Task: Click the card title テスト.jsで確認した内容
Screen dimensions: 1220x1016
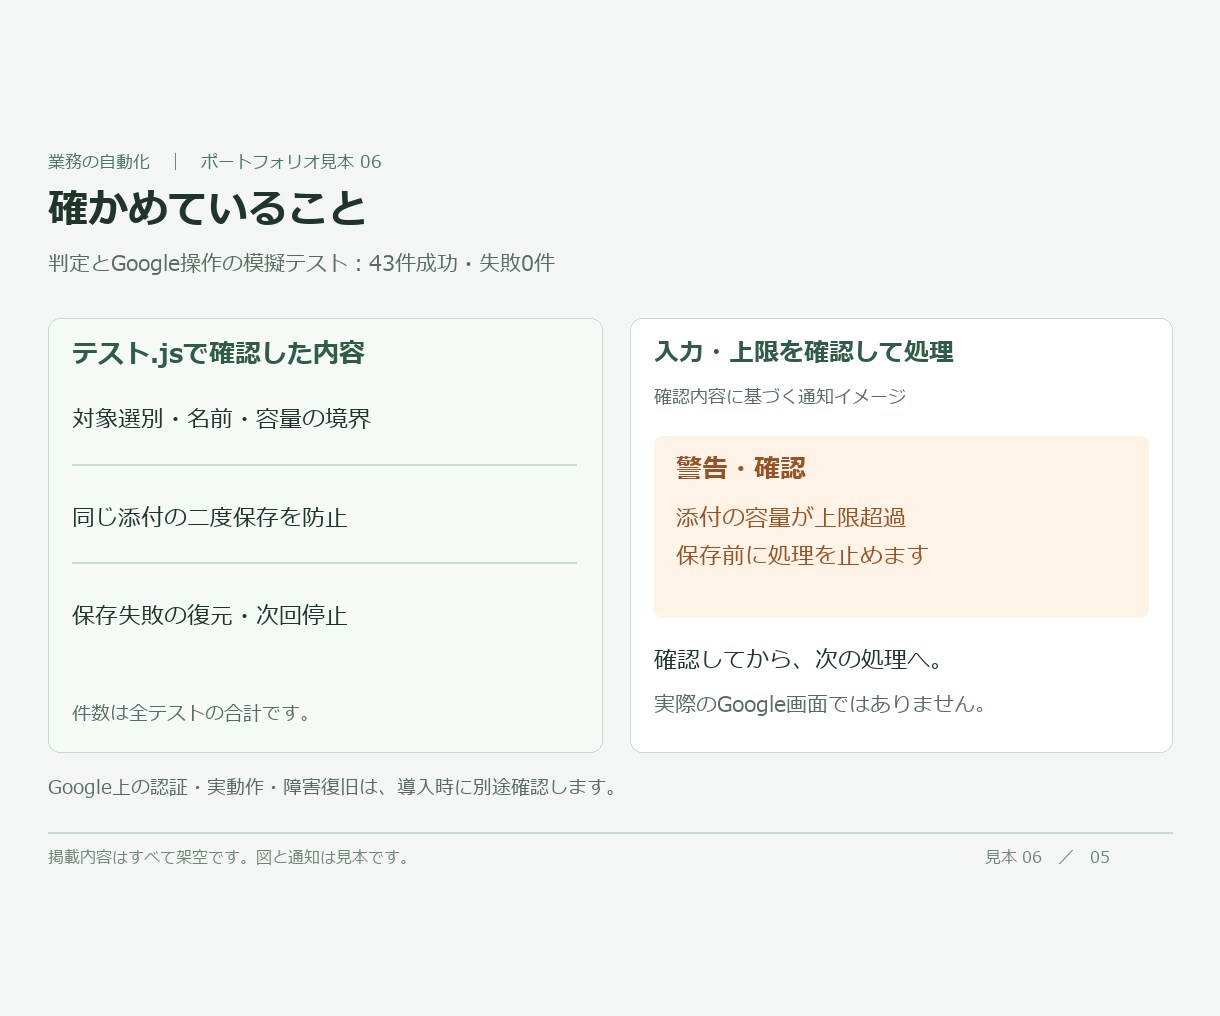Action: [x=218, y=353]
